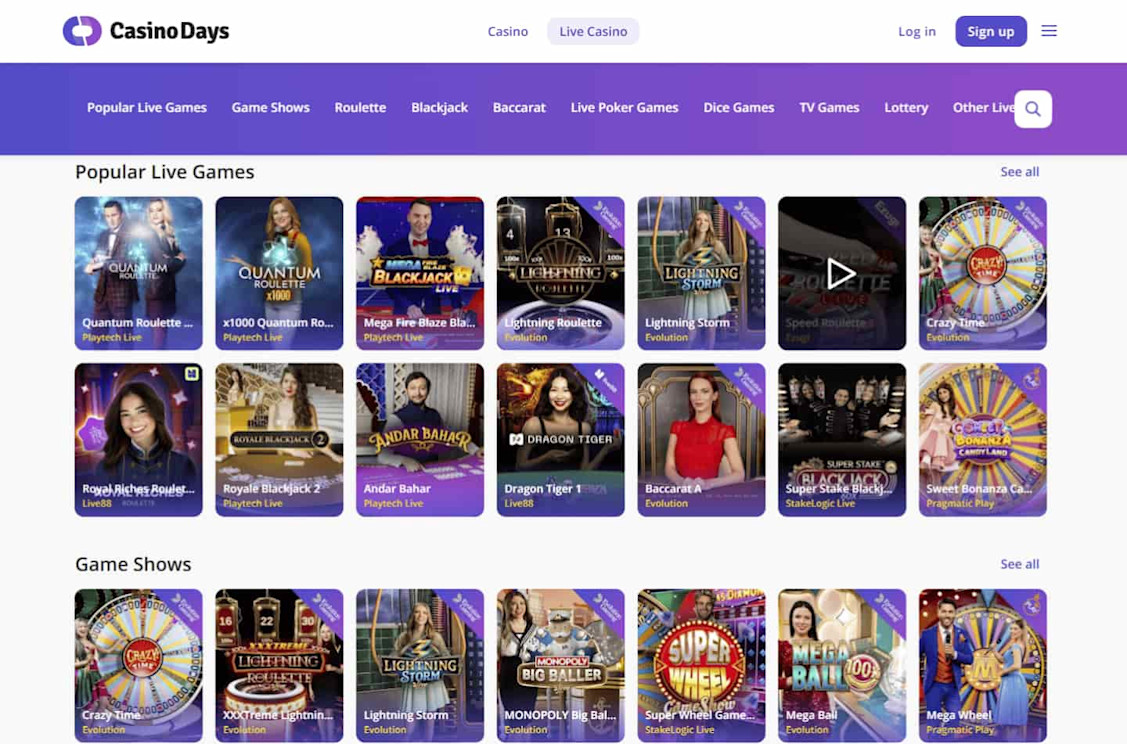Click the Log in link
The image size is (1127, 744).
(x=917, y=32)
